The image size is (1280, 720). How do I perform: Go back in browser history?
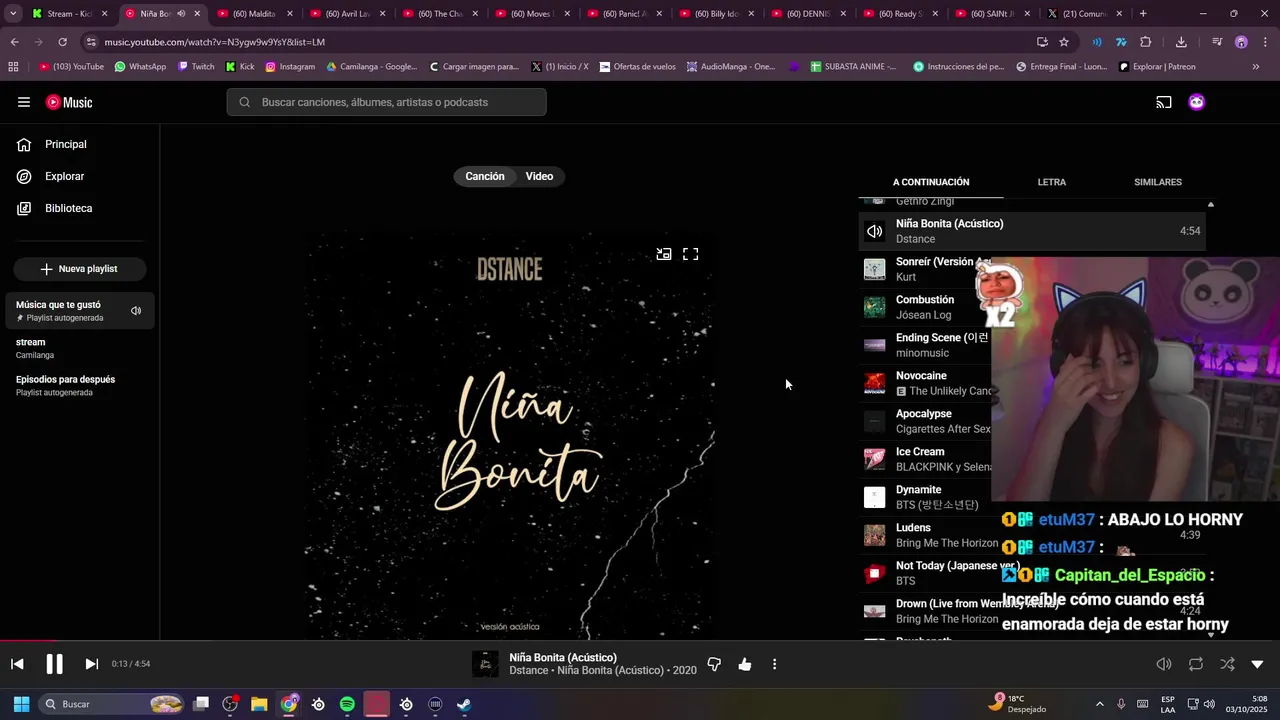click(14, 42)
